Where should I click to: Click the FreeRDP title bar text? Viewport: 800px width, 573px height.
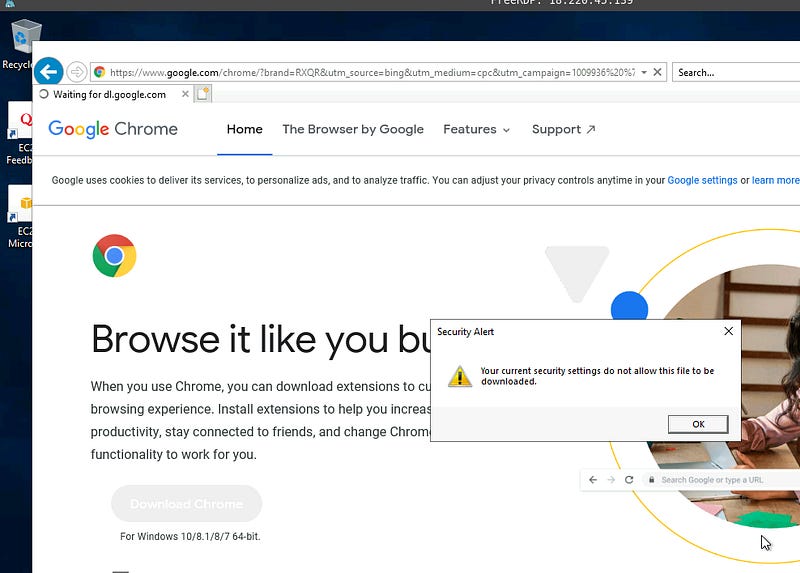click(561, 3)
